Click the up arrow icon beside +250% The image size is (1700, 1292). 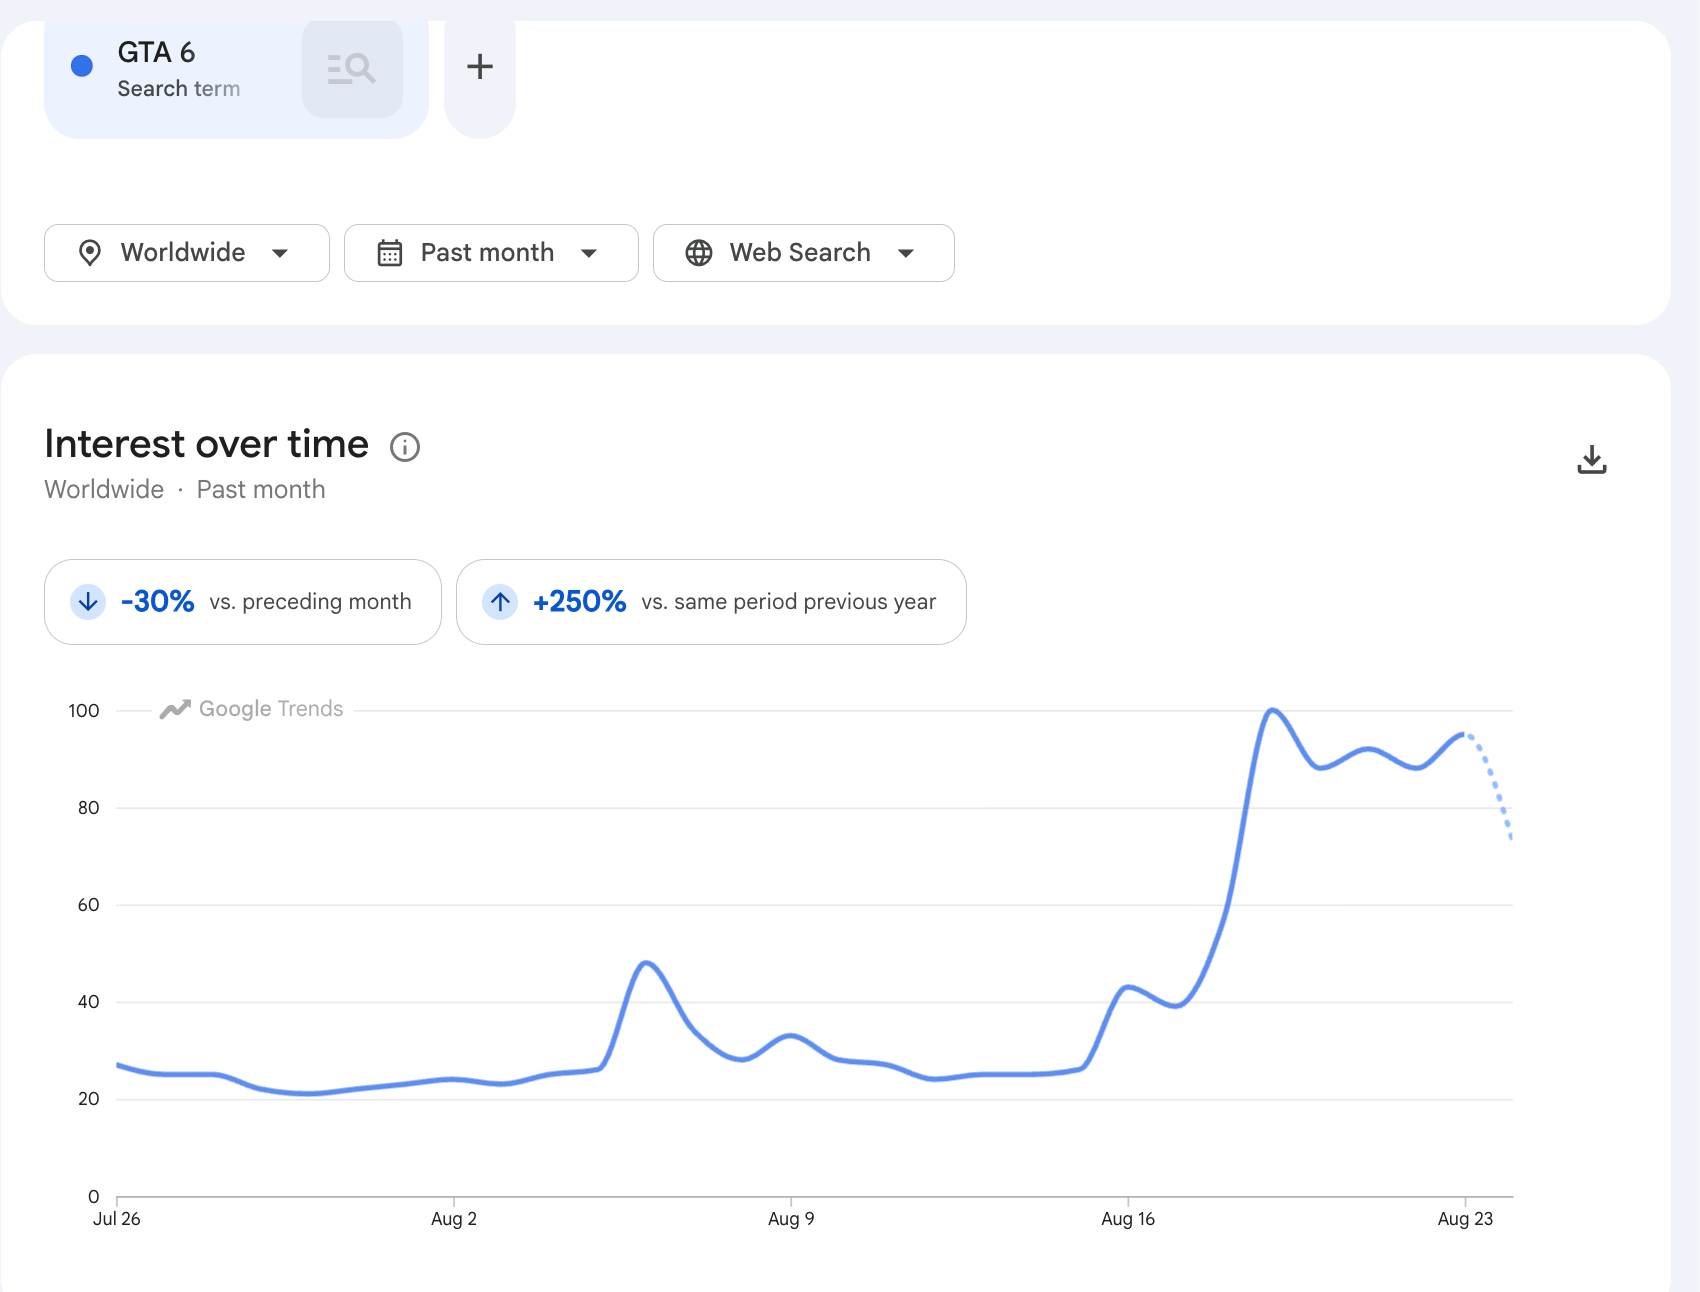coord(500,602)
